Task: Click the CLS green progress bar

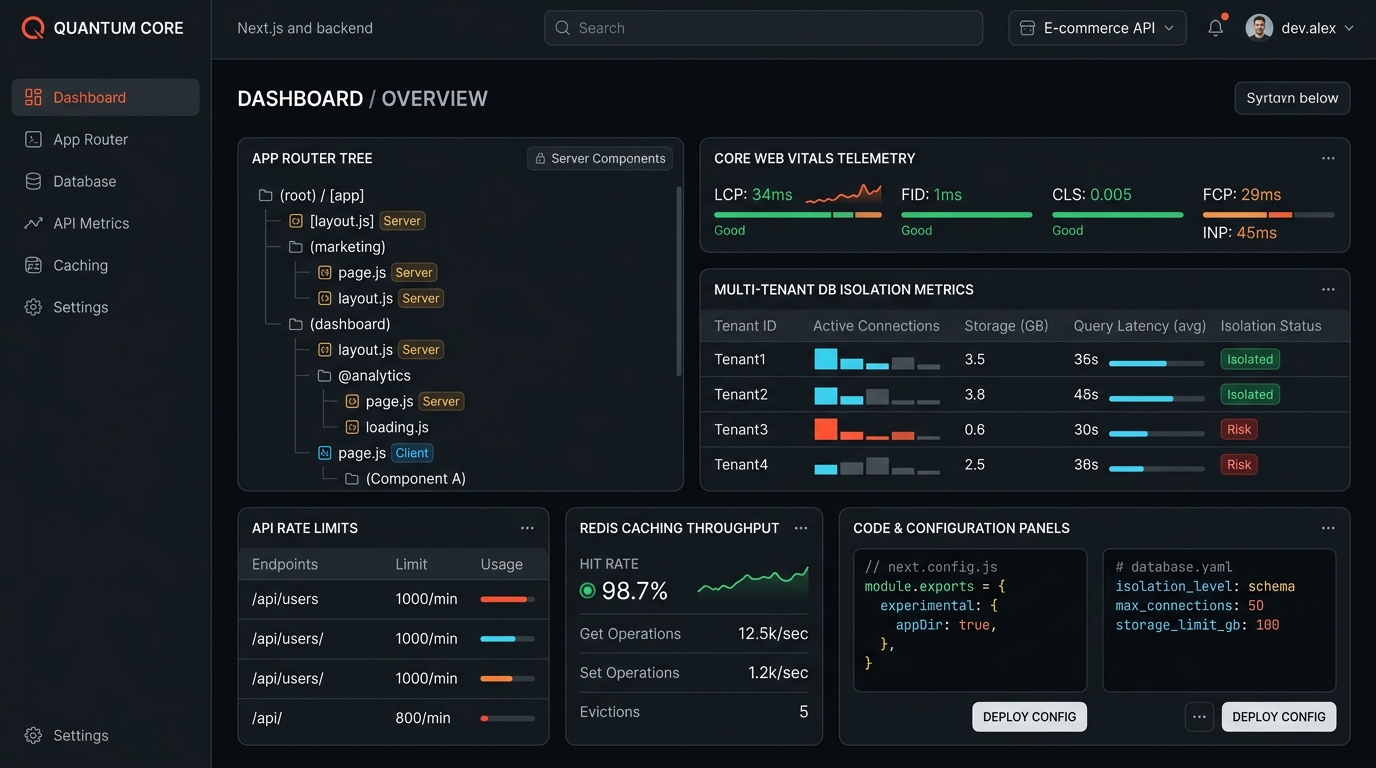Action: click(x=1117, y=215)
